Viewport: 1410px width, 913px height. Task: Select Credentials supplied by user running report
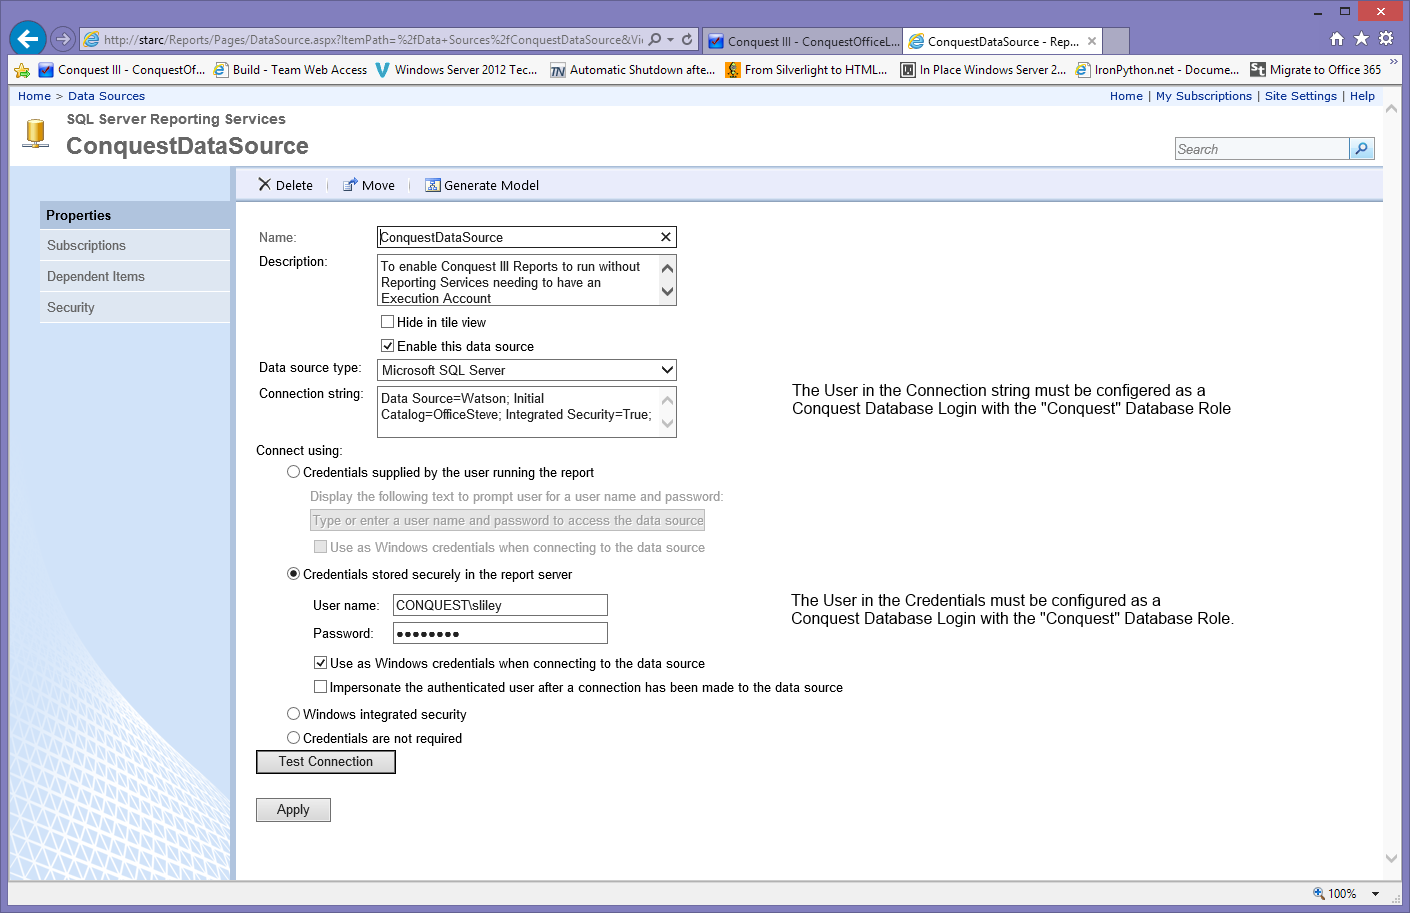(293, 472)
